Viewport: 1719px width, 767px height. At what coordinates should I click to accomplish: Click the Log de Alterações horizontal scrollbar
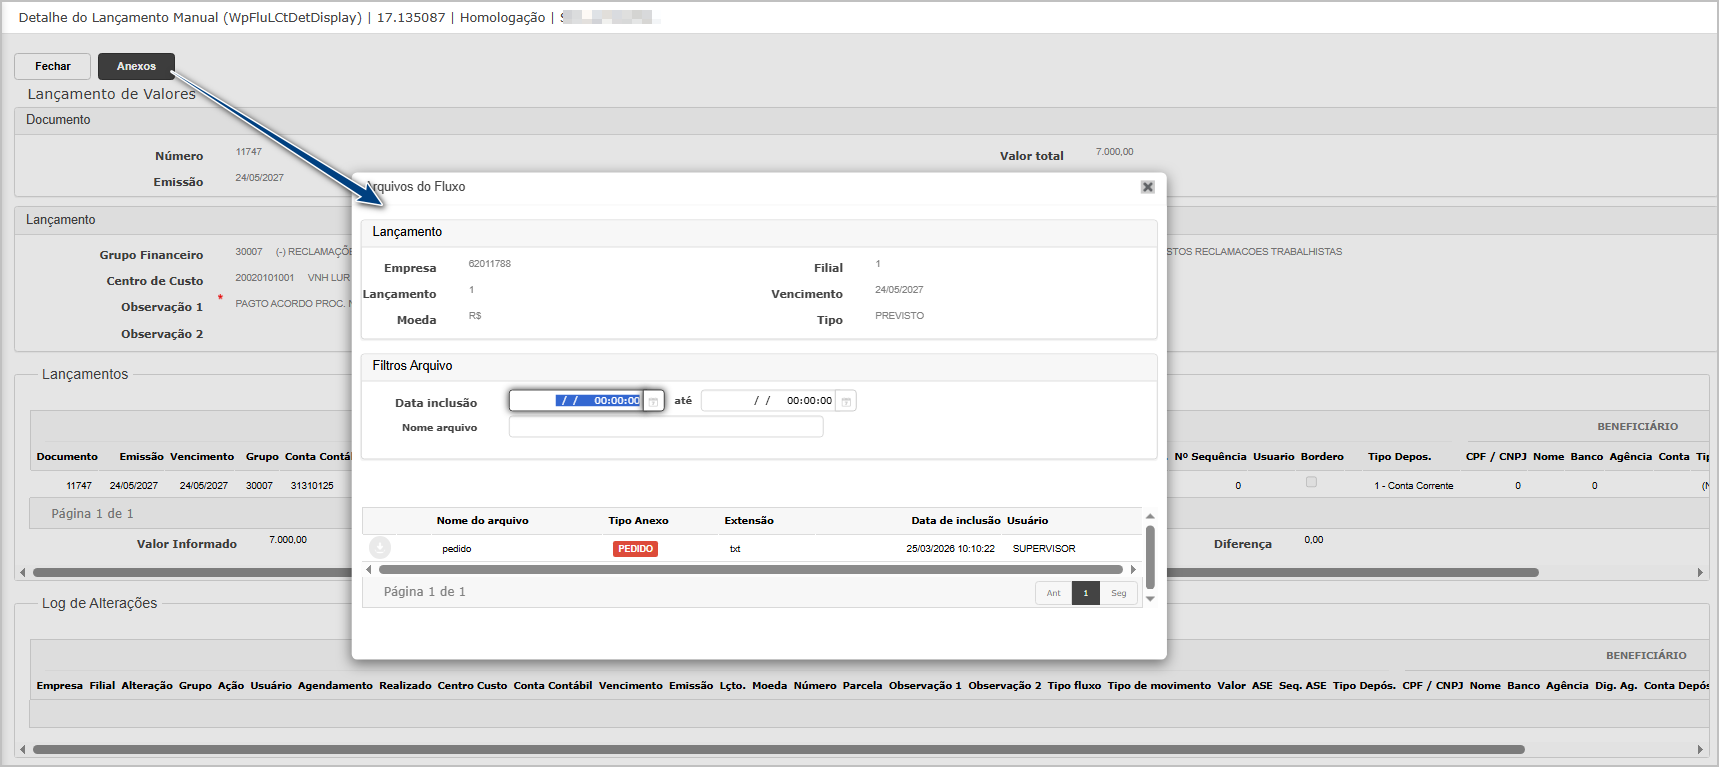(778, 749)
